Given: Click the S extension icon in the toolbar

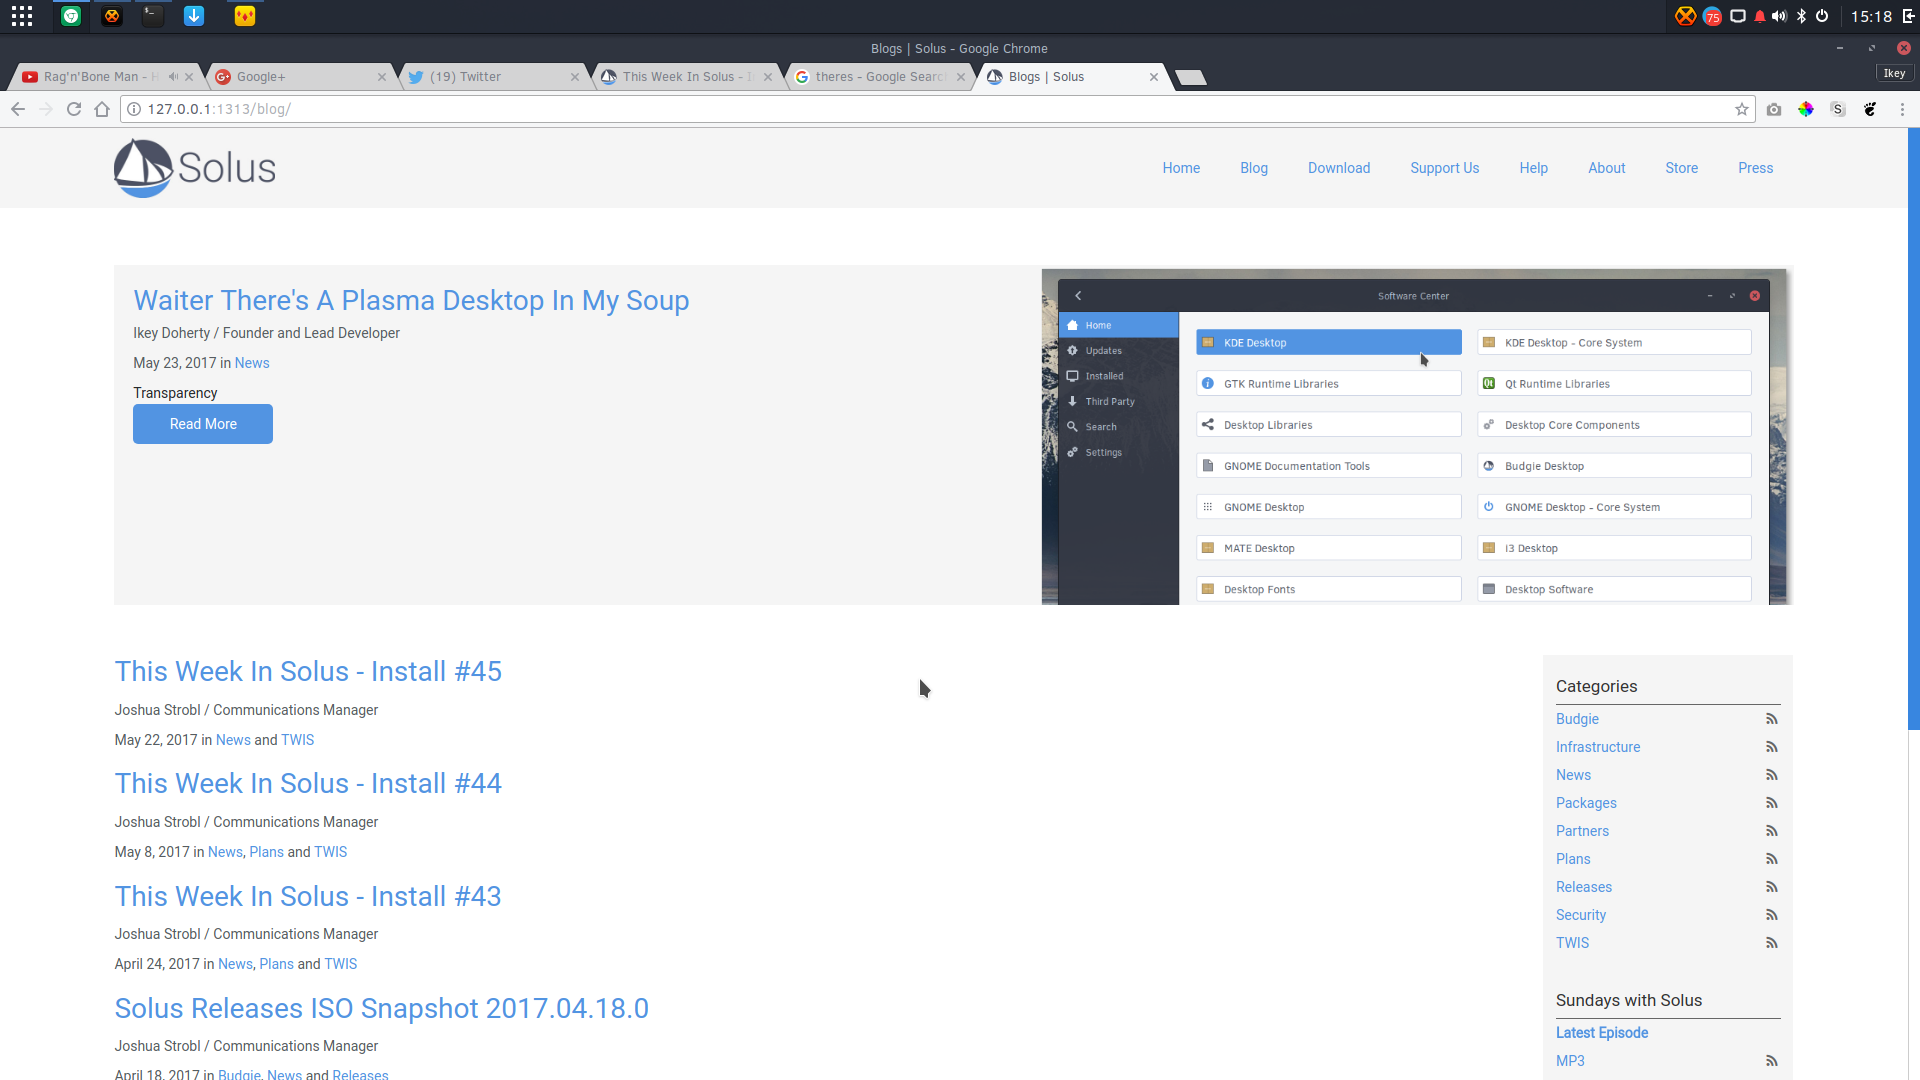Looking at the screenshot, I should click(1838, 109).
